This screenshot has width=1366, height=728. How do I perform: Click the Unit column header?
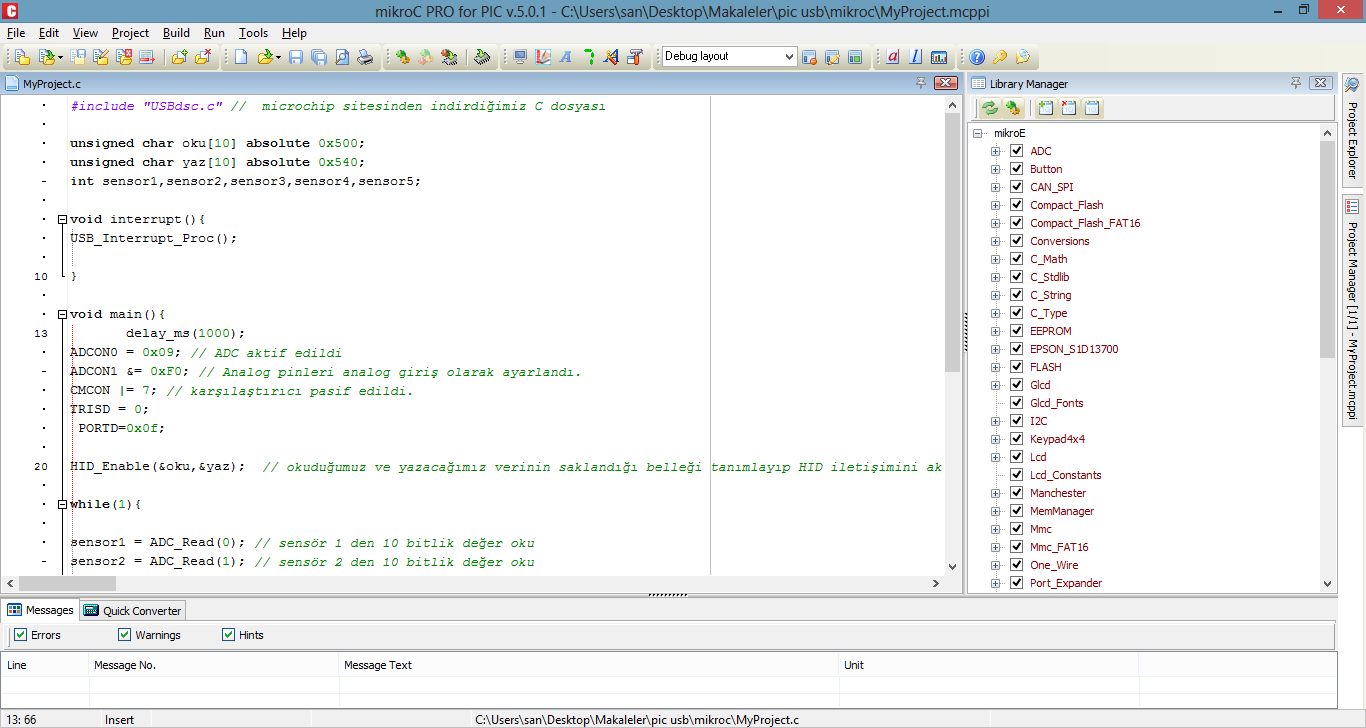click(990, 665)
